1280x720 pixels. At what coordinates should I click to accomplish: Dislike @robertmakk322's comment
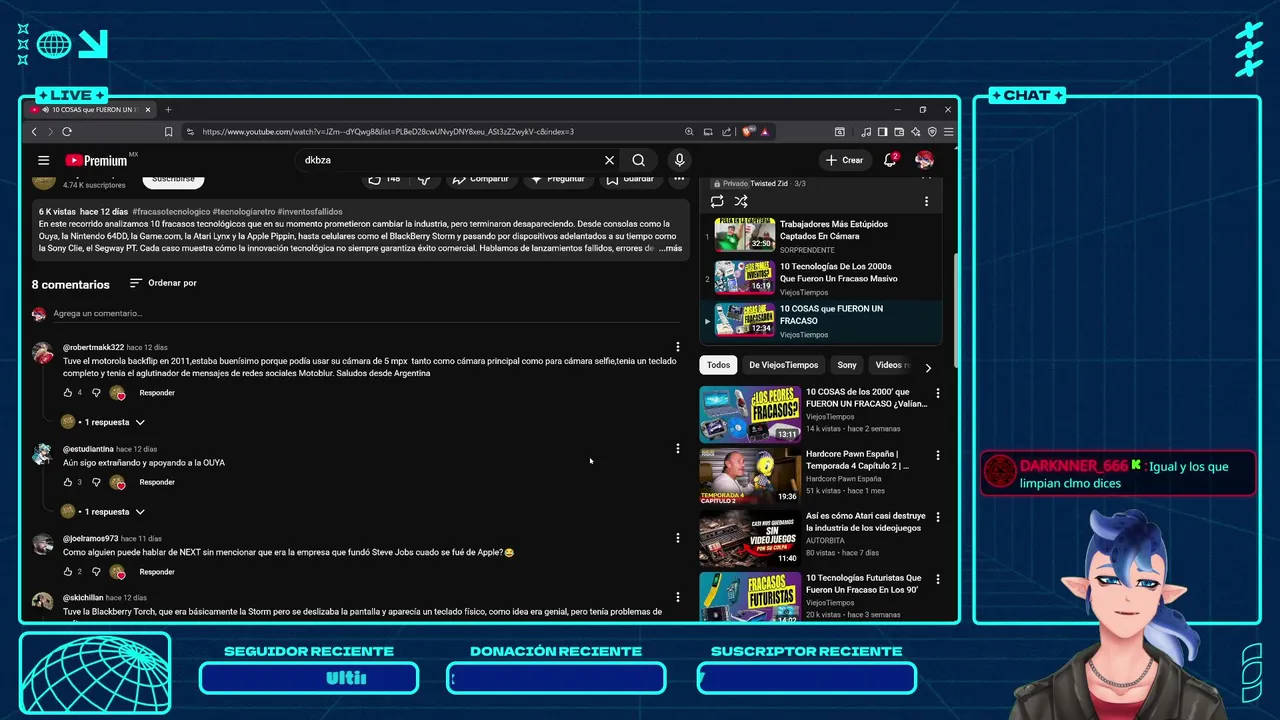(96, 393)
